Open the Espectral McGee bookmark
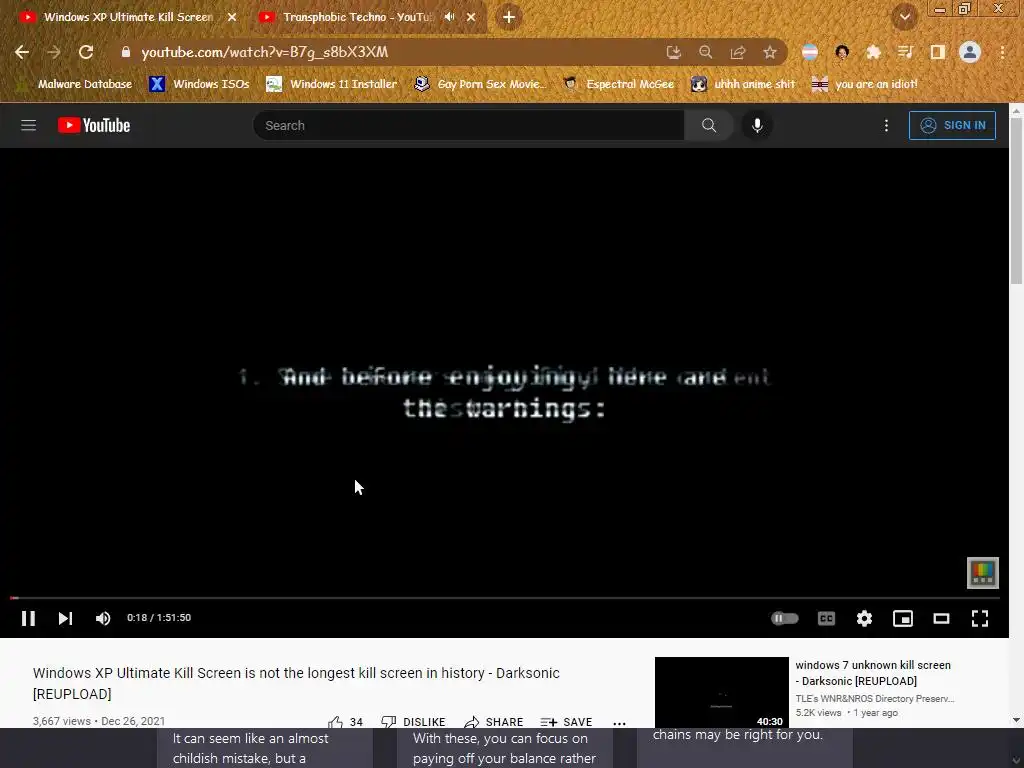 (618, 84)
